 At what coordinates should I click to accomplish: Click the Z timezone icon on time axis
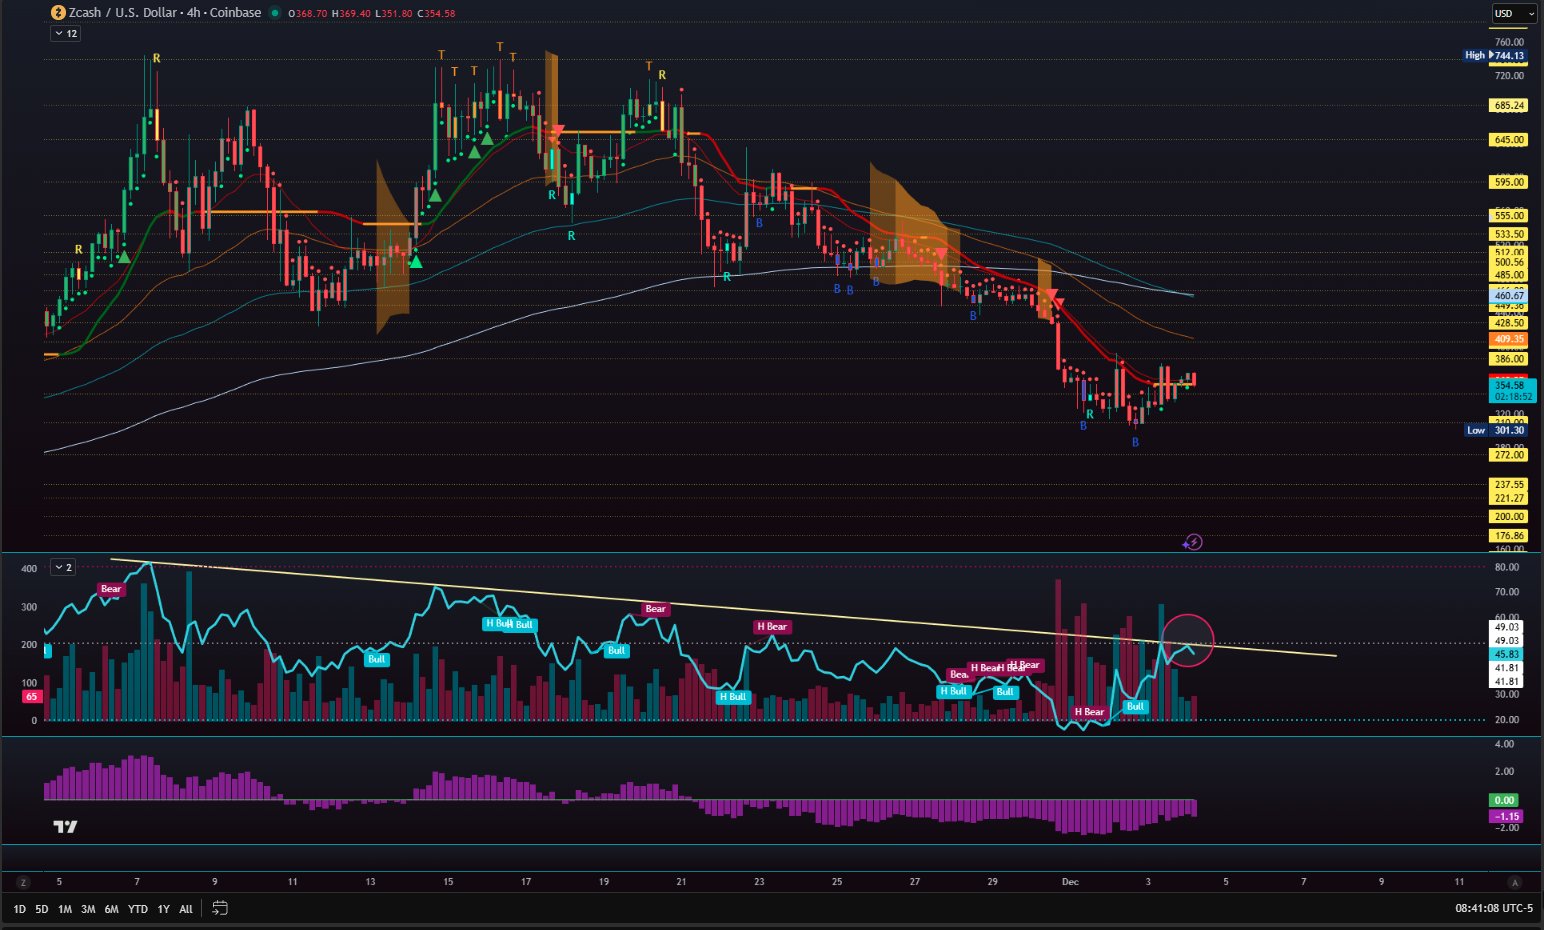point(24,882)
